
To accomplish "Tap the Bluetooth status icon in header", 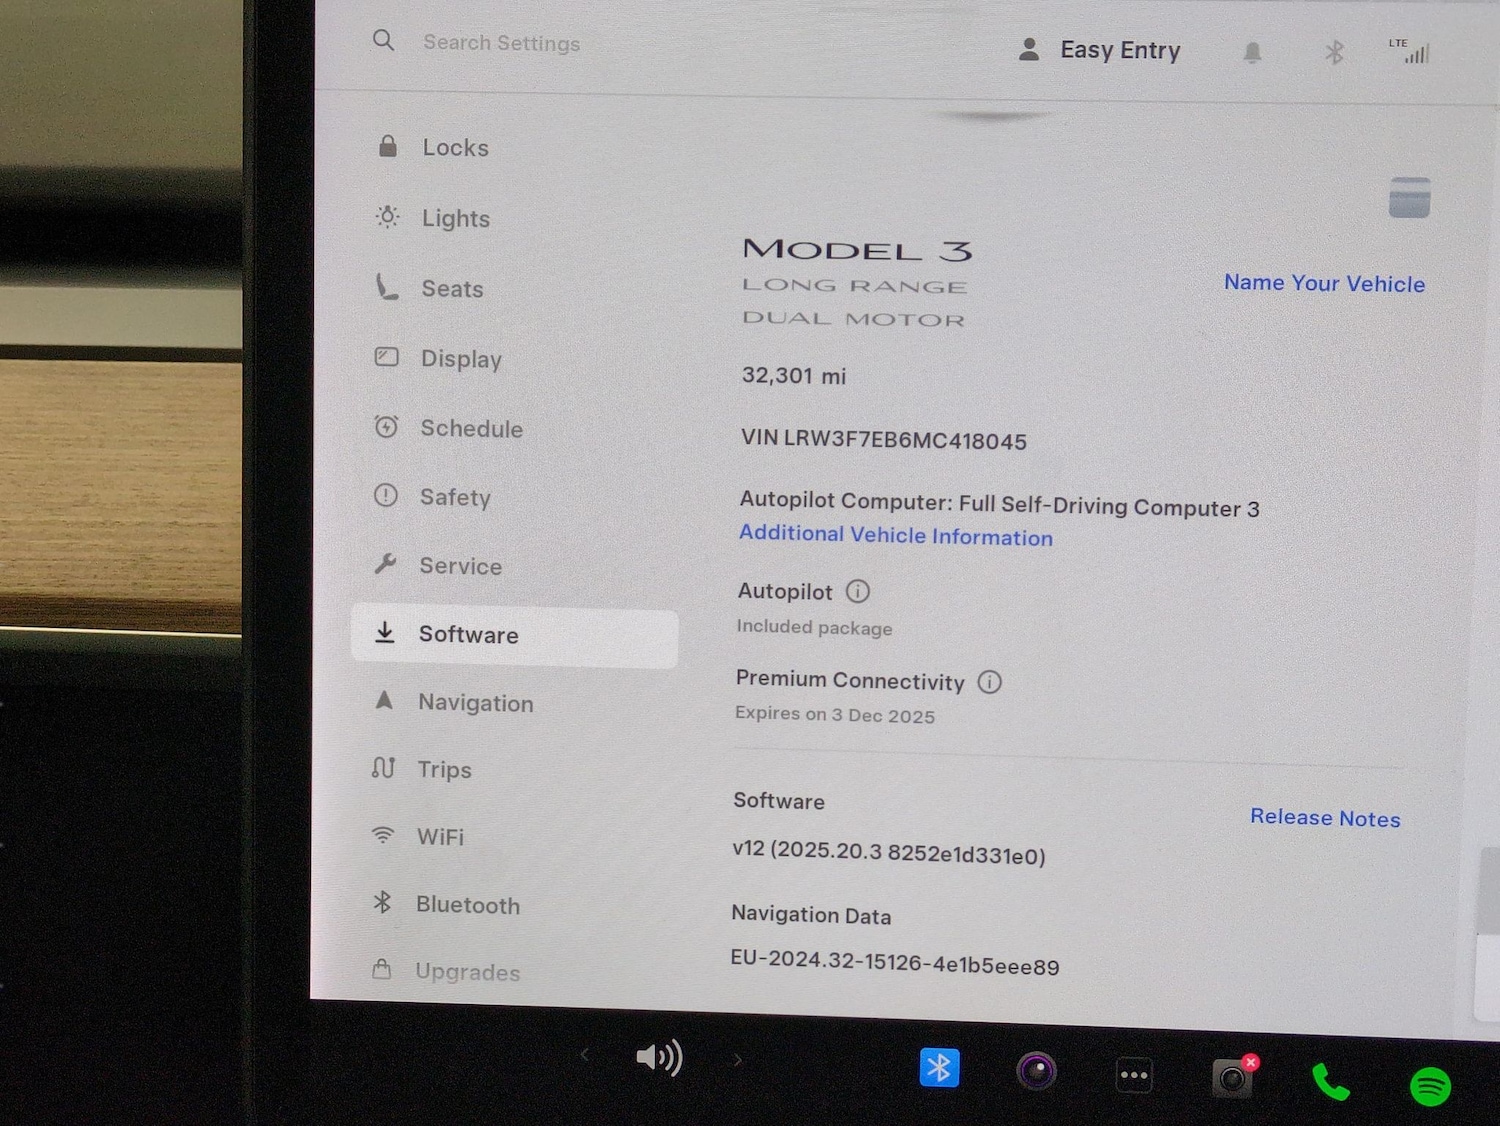I will point(1334,52).
